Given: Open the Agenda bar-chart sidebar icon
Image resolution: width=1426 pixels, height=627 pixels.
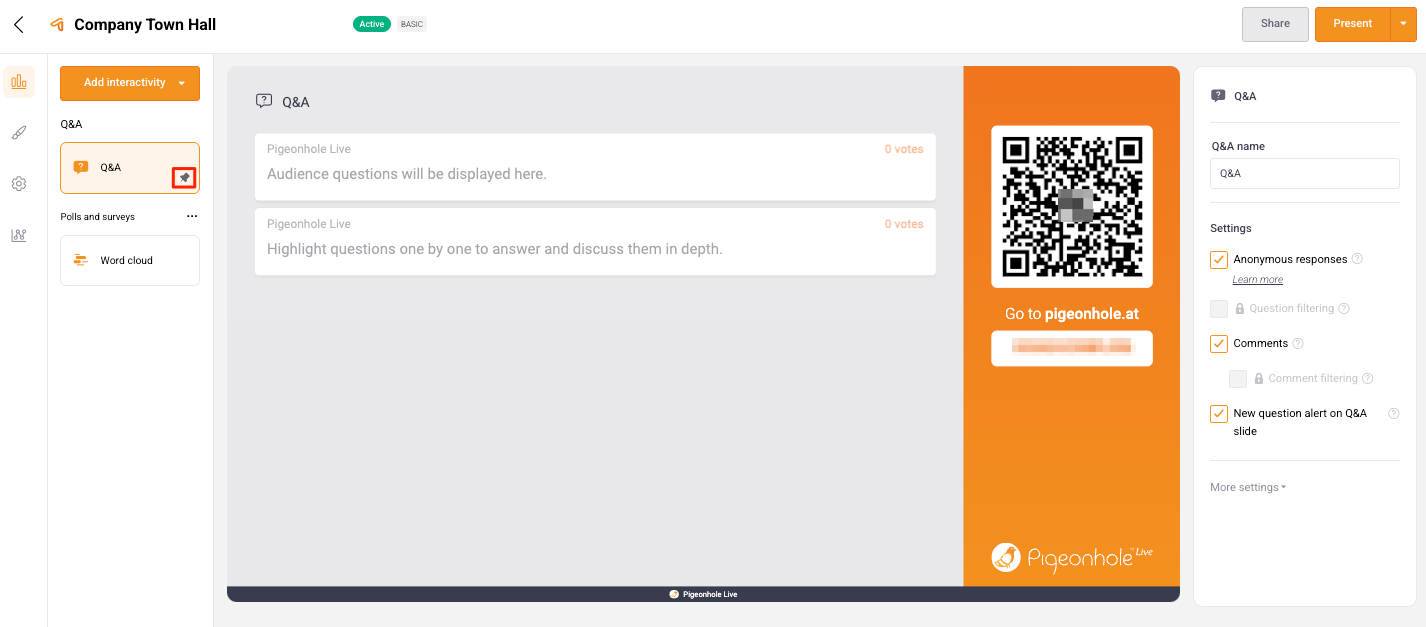Looking at the screenshot, I should tap(19, 82).
